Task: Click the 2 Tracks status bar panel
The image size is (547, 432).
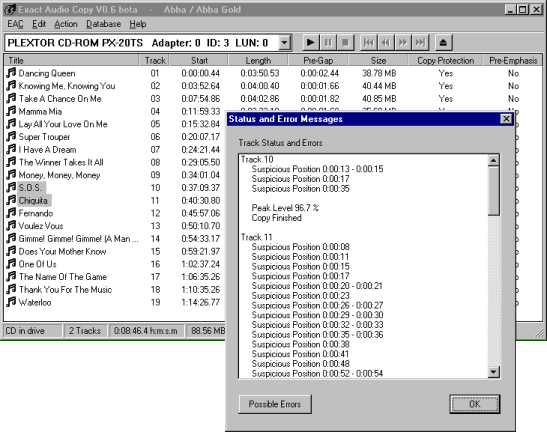Action: pos(85,331)
